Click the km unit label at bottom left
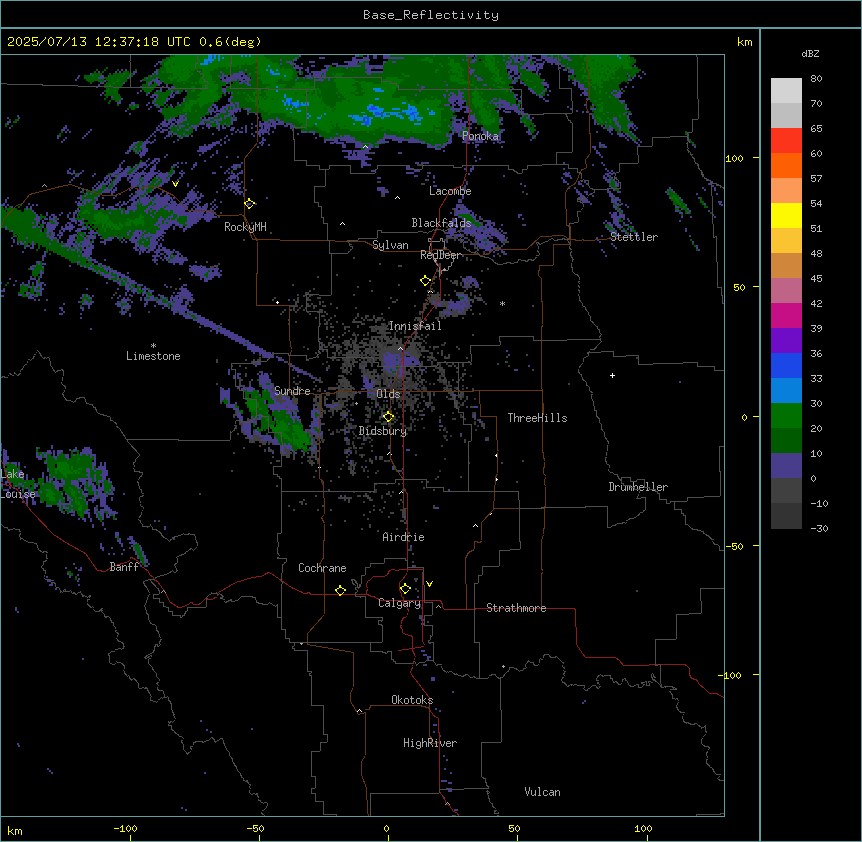Image resolution: width=862 pixels, height=842 pixels. (15, 830)
